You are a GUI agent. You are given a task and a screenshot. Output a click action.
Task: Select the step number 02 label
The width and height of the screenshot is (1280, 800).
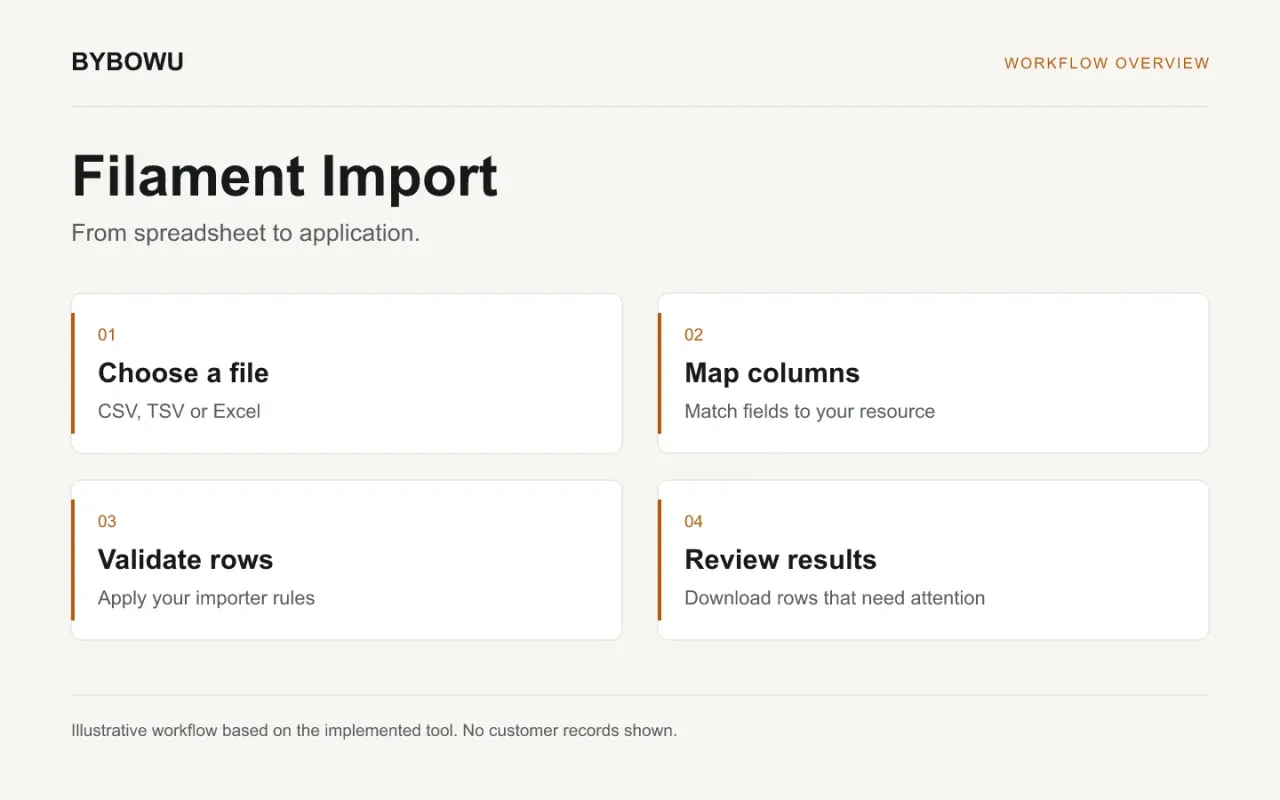(694, 335)
